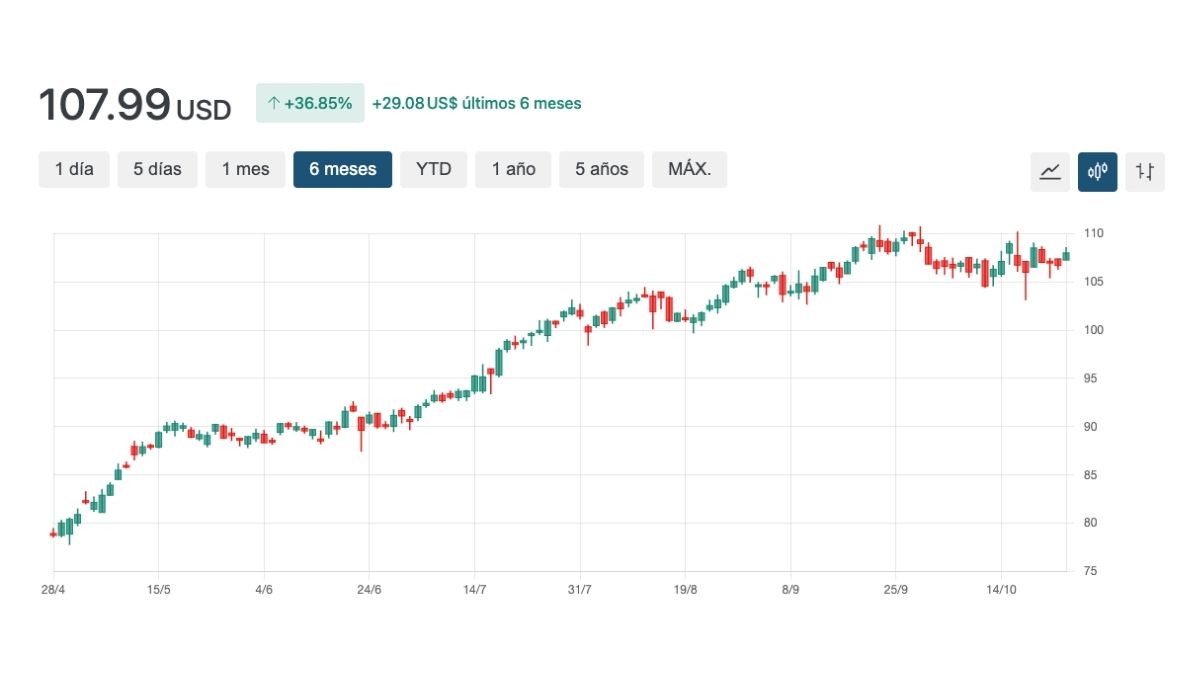Viewport: 1200px width, 675px height.
Task: Display the 5 años history
Action: coord(601,169)
